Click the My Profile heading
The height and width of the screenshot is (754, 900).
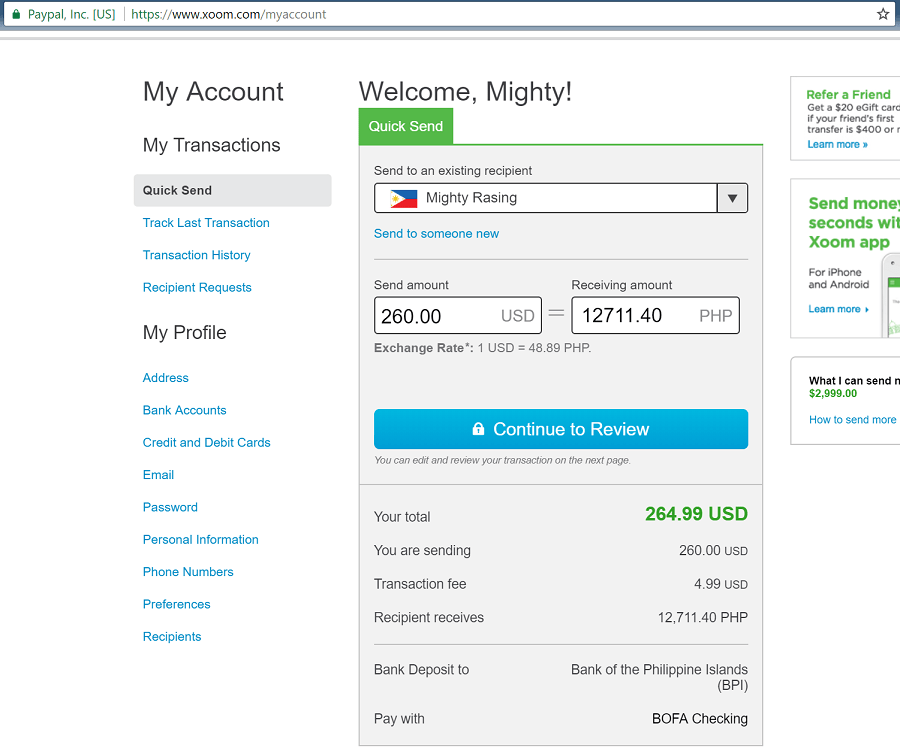pyautogui.click(x=184, y=333)
